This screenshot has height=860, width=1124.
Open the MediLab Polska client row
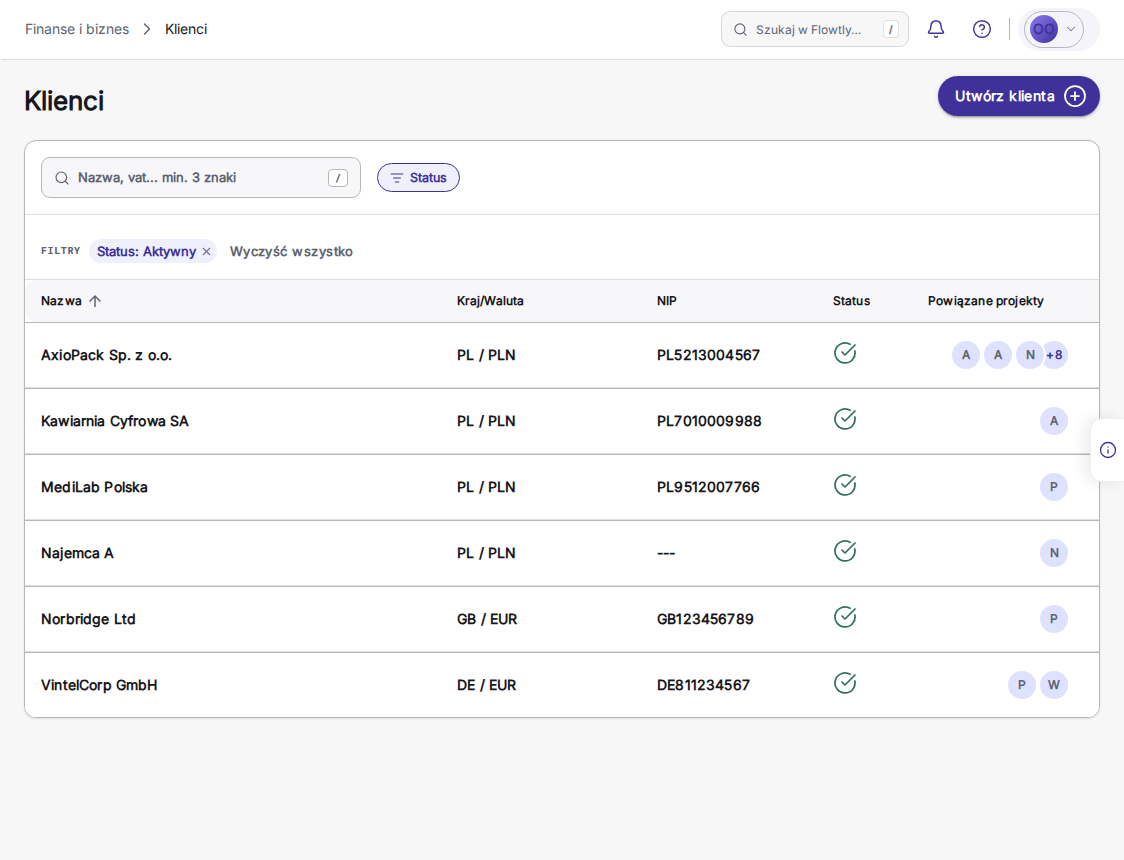562,487
